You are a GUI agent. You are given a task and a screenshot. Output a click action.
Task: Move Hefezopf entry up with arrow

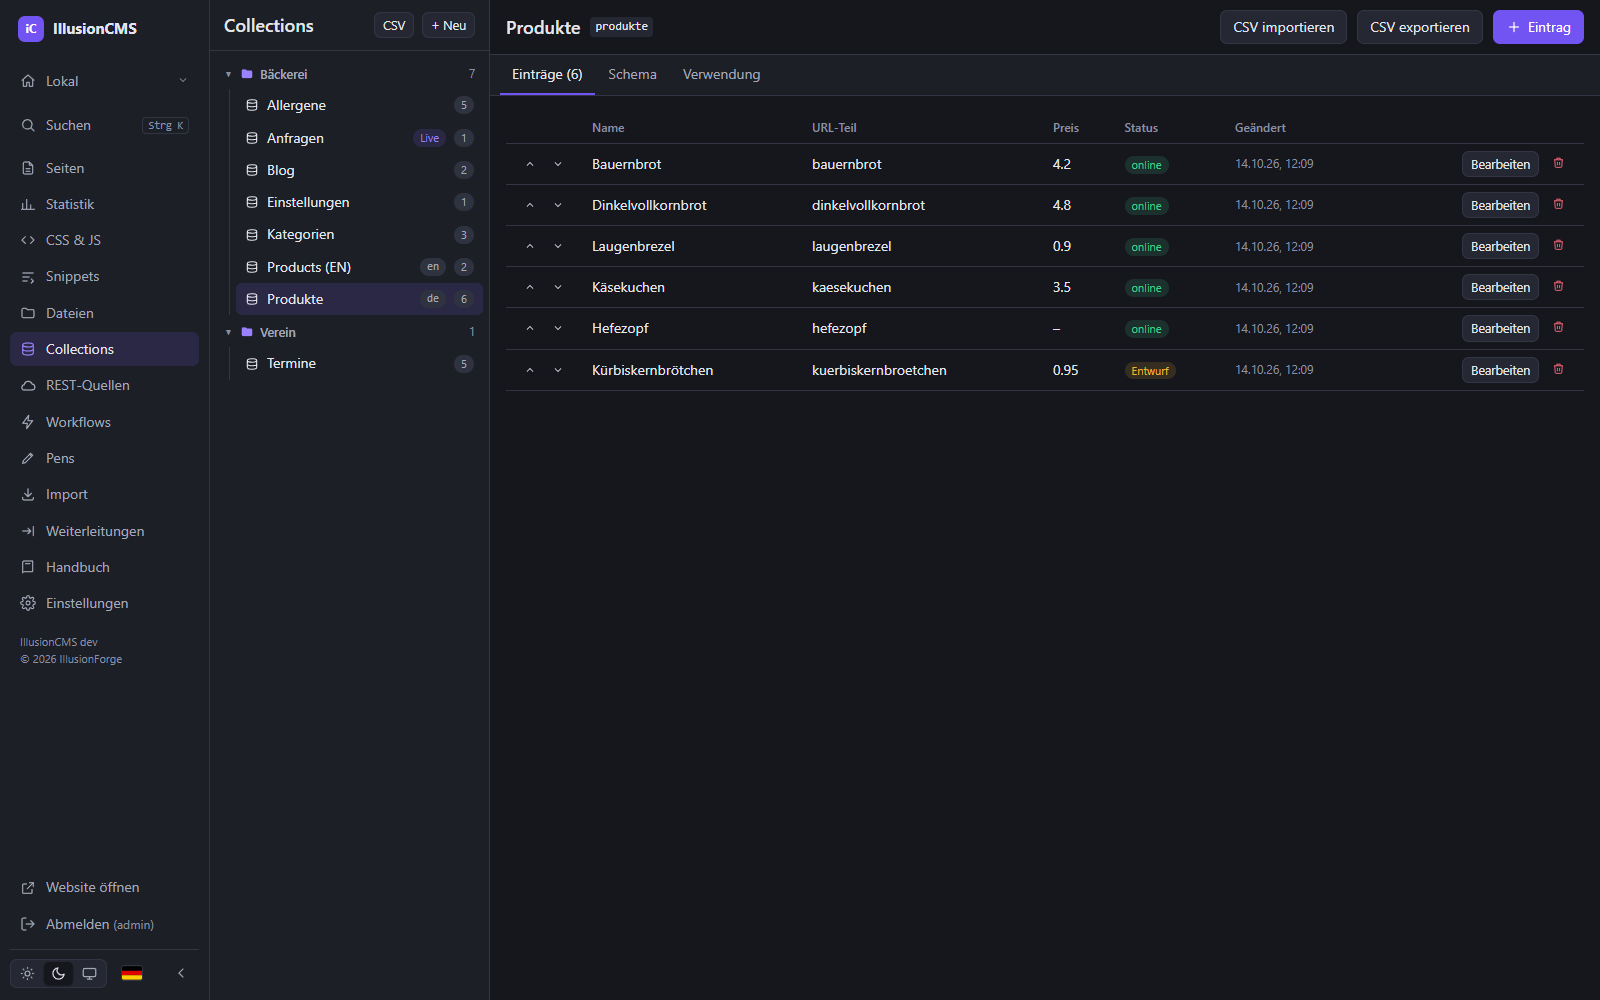[x=530, y=328]
